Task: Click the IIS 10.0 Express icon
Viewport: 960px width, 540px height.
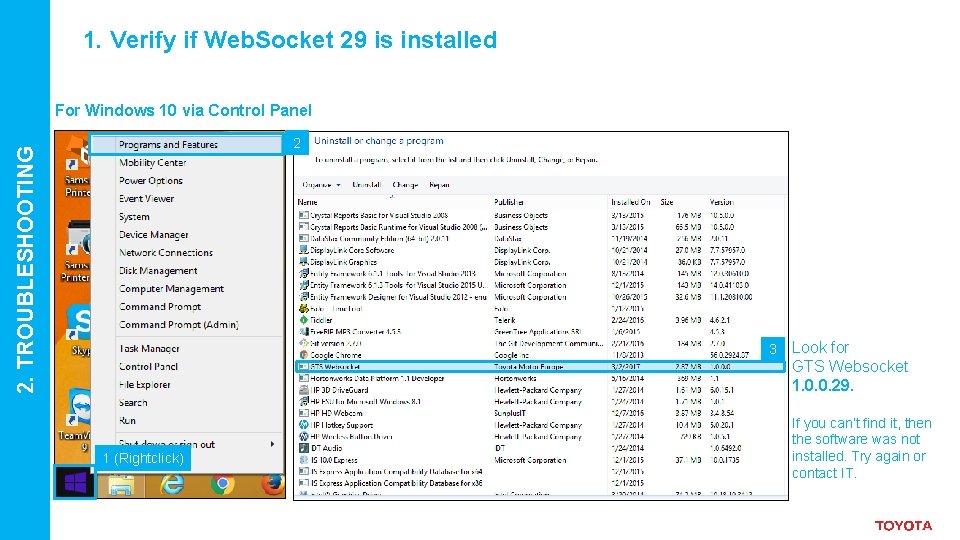Action: pos(303,460)
